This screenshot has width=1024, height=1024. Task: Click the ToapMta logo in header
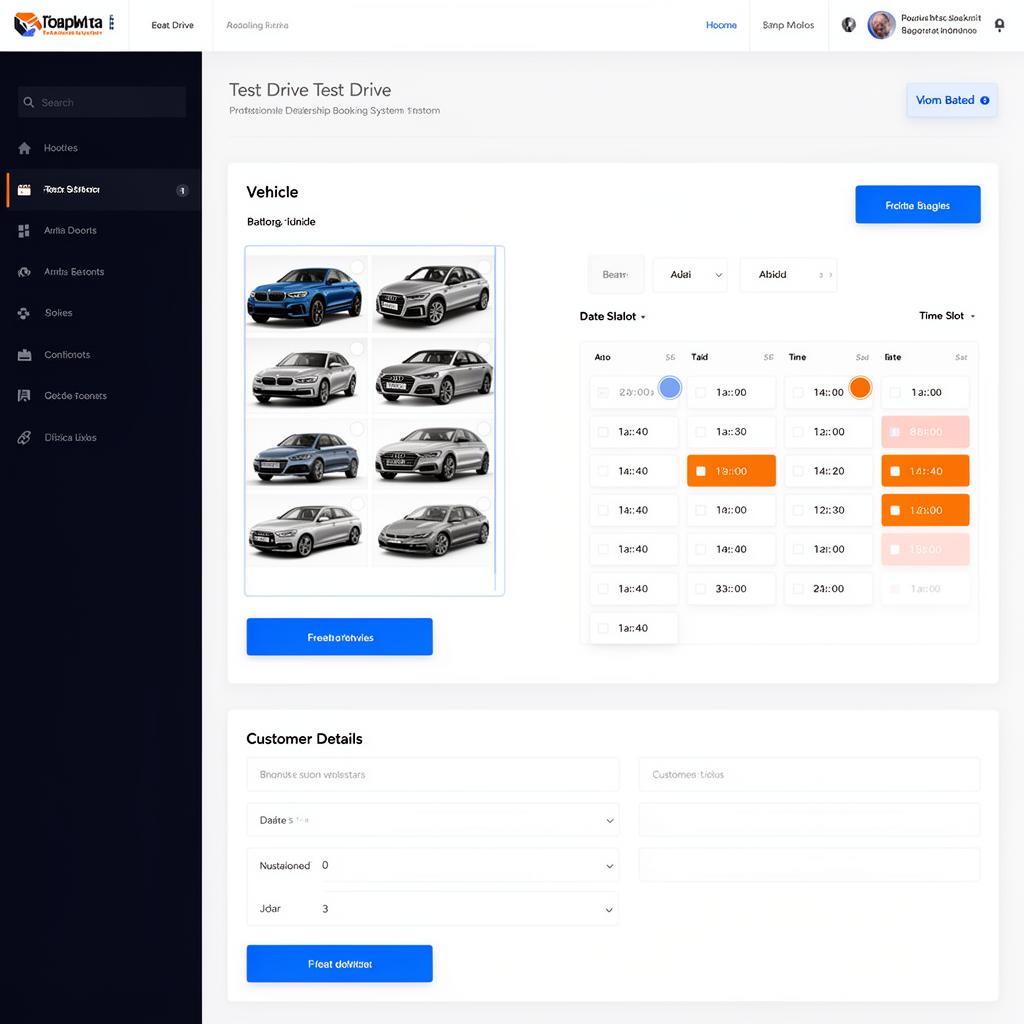(x=64, y=25)
